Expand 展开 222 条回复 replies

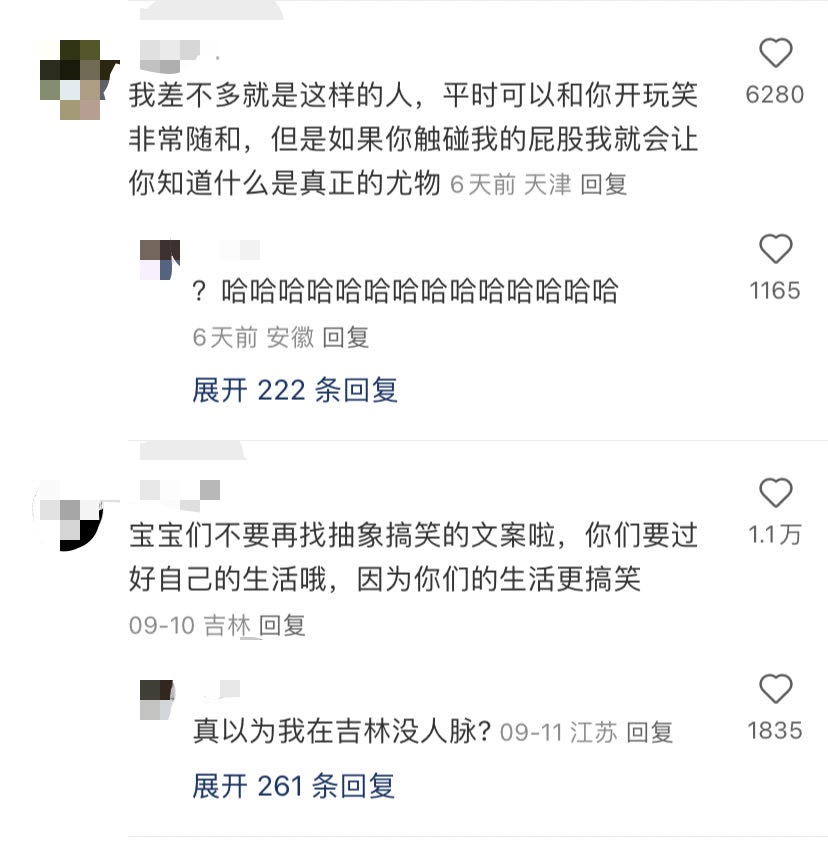[x=295, y=390]
